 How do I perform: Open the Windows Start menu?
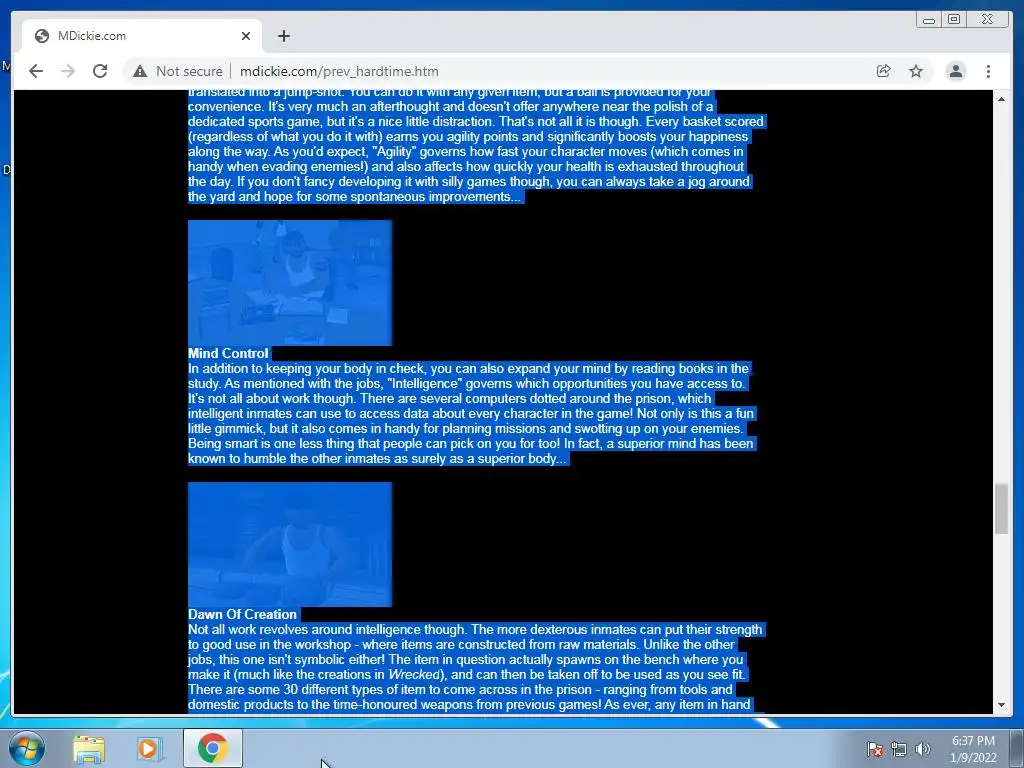point(27,748)
